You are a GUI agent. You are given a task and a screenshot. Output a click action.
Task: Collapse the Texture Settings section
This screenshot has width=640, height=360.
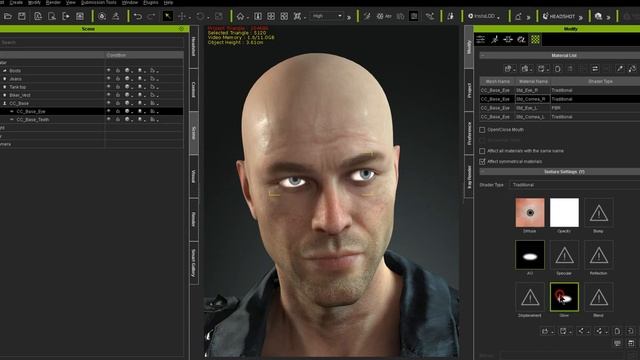click(482, 172)
